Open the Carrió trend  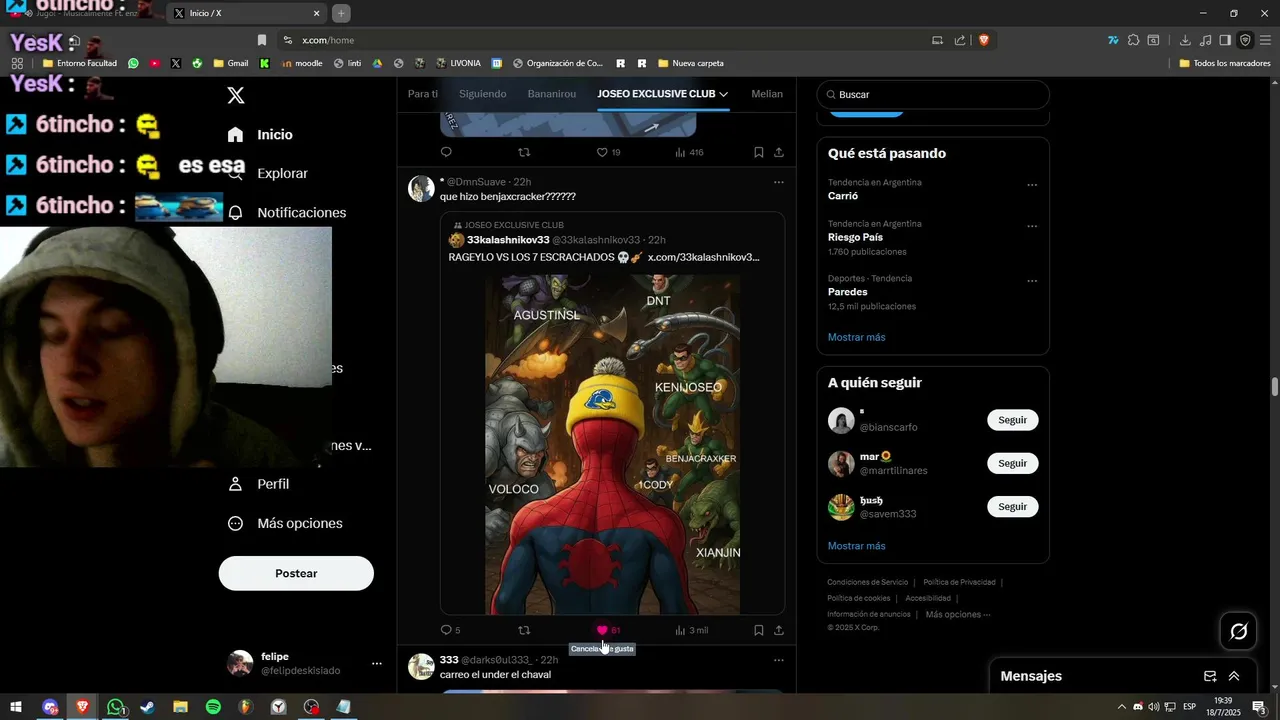coord(843,196)
